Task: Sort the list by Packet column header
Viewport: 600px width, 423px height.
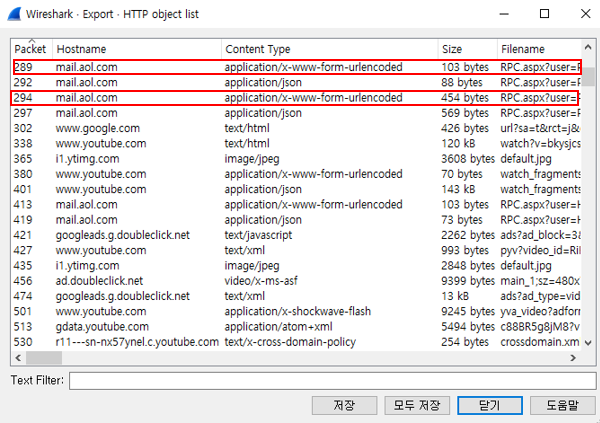Action: [31, 49]
